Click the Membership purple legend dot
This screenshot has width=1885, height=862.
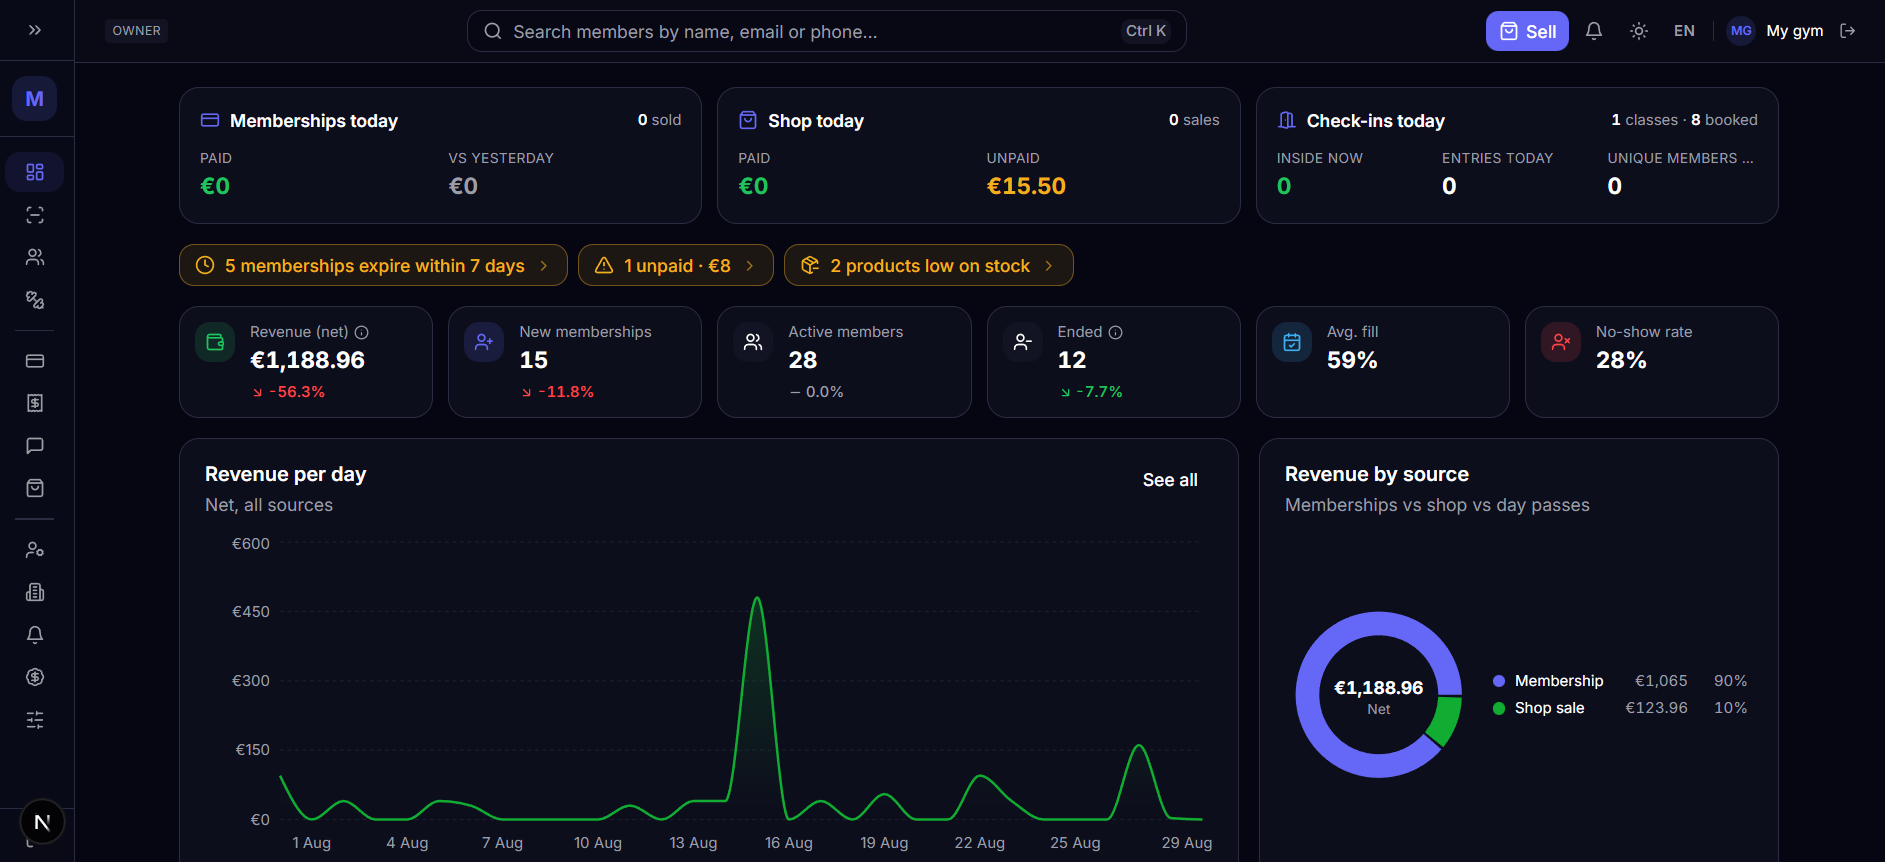[1499, 681]
